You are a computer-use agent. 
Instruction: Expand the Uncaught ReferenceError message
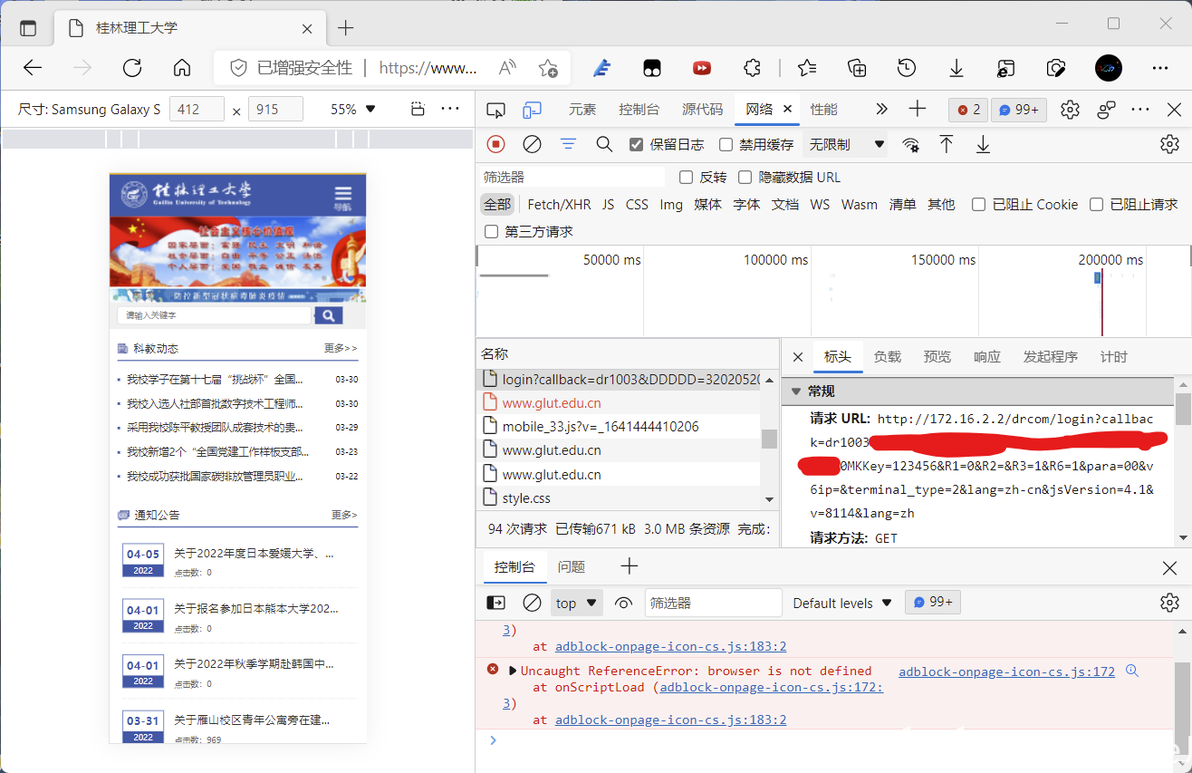pyautogui.click(x=512, y=670)
